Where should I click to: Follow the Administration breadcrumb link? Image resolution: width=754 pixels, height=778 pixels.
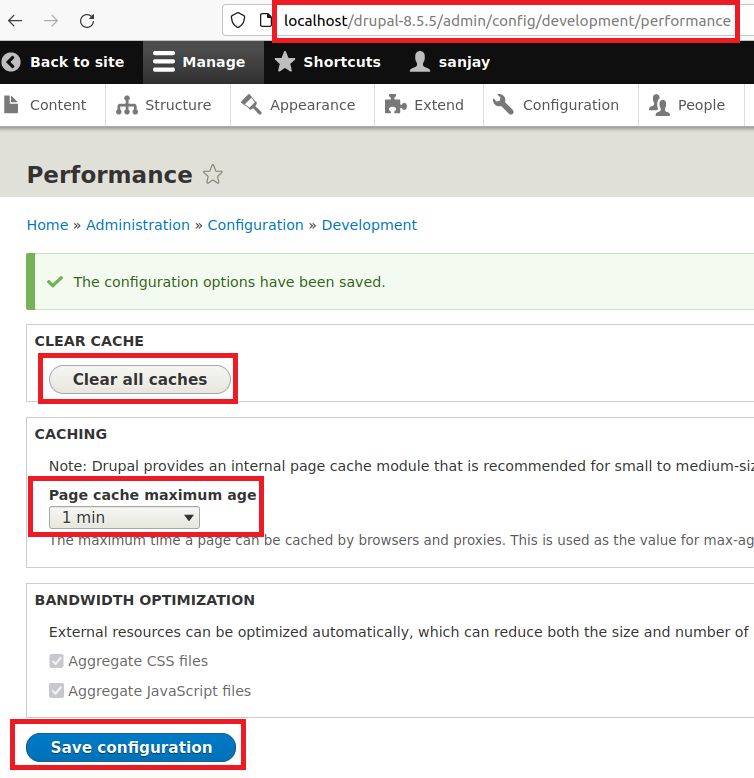pos(138,225)
